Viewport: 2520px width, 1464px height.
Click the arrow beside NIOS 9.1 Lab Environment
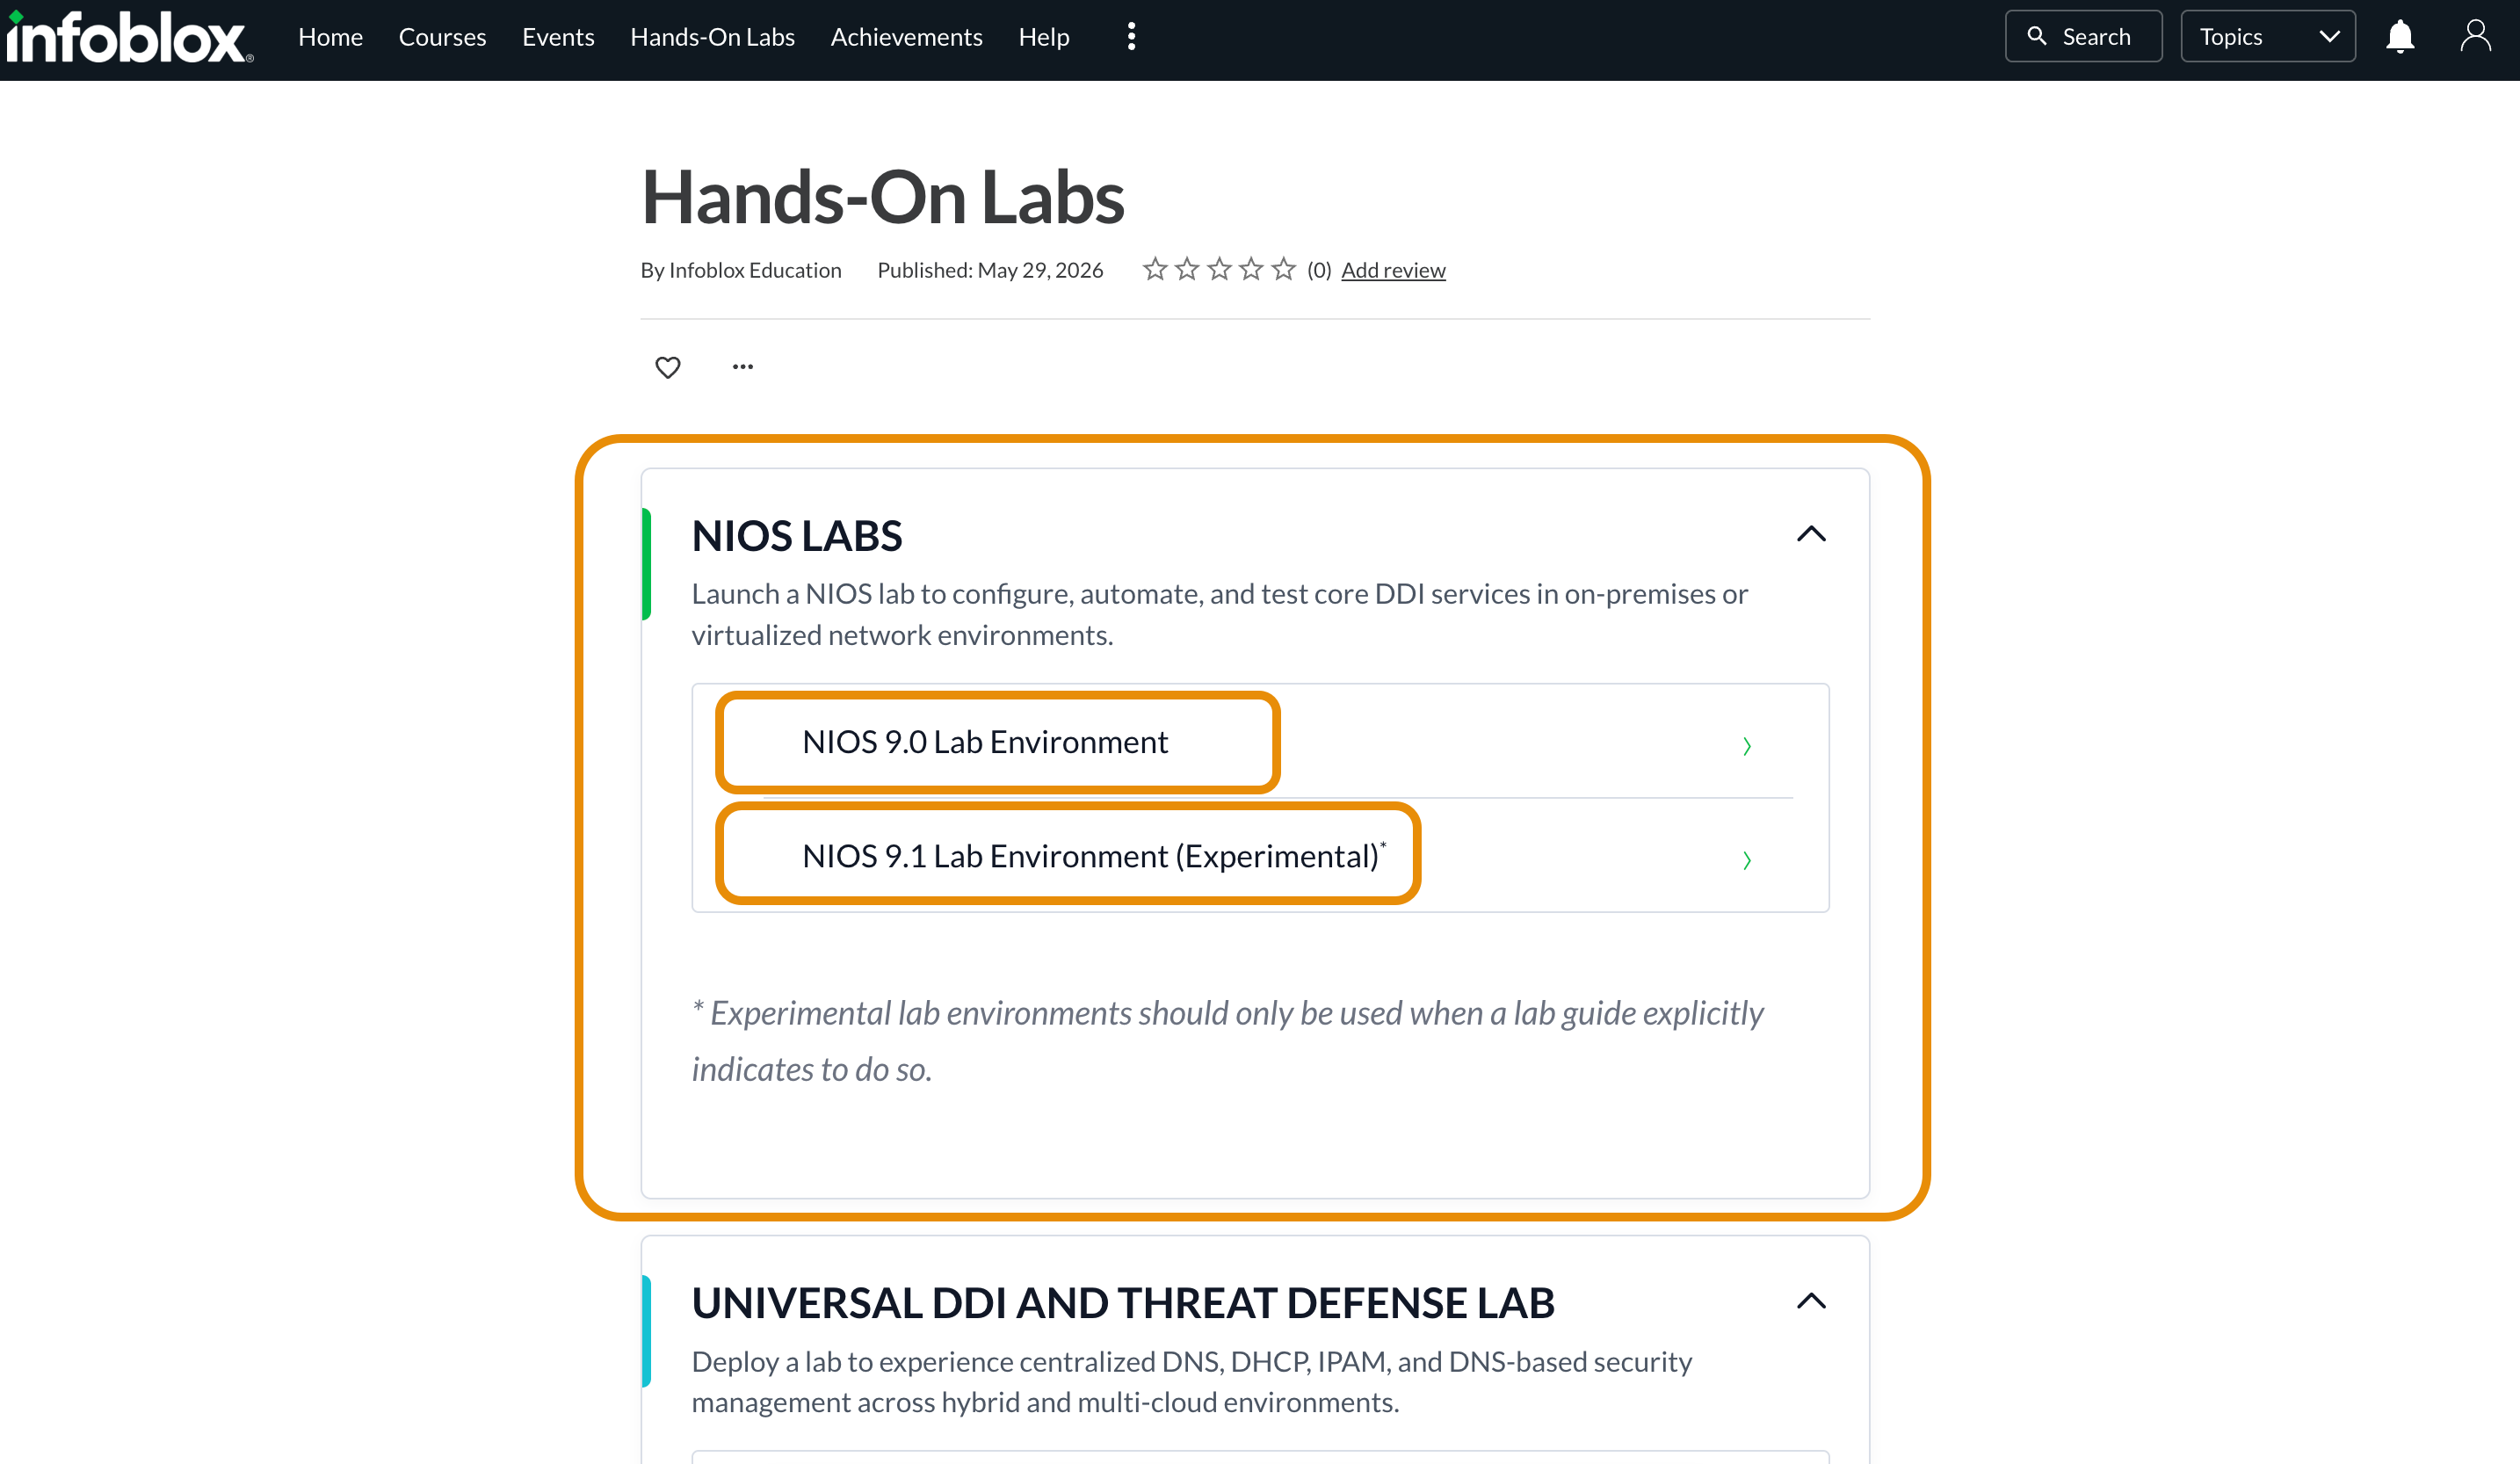[1747, 860]
